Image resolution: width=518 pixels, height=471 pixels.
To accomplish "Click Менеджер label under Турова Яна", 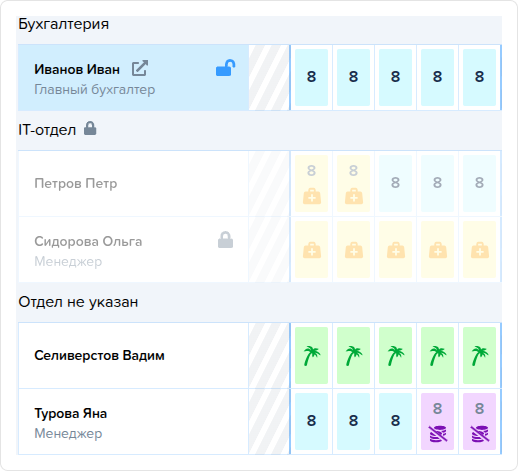I will pyautogui.click(x=68, y=434).
